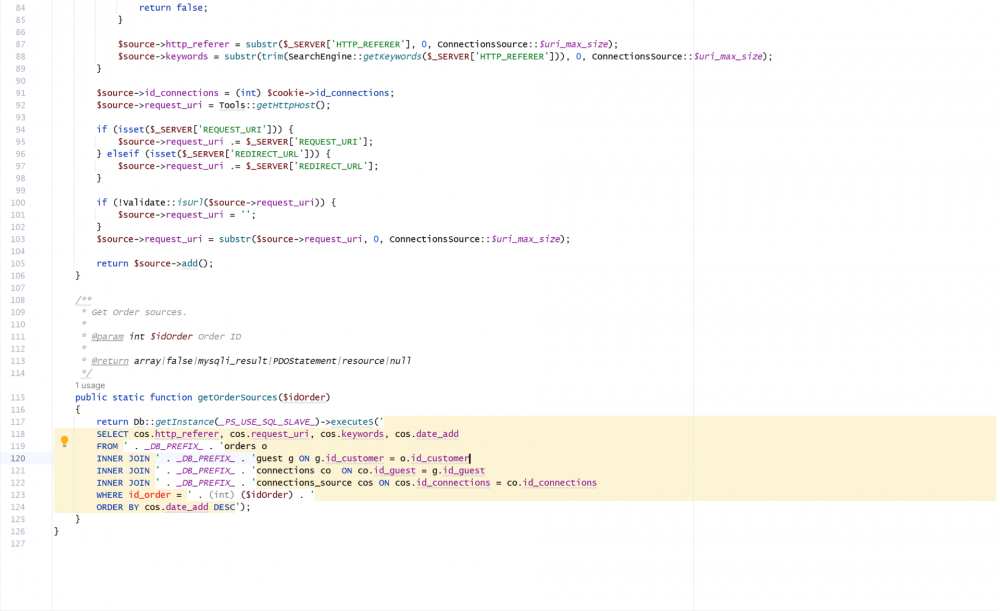The height and width of the screenshot is (611, 1000).
Task: Click the ORDER BY keywords in the query
Action: coord(117,507)
